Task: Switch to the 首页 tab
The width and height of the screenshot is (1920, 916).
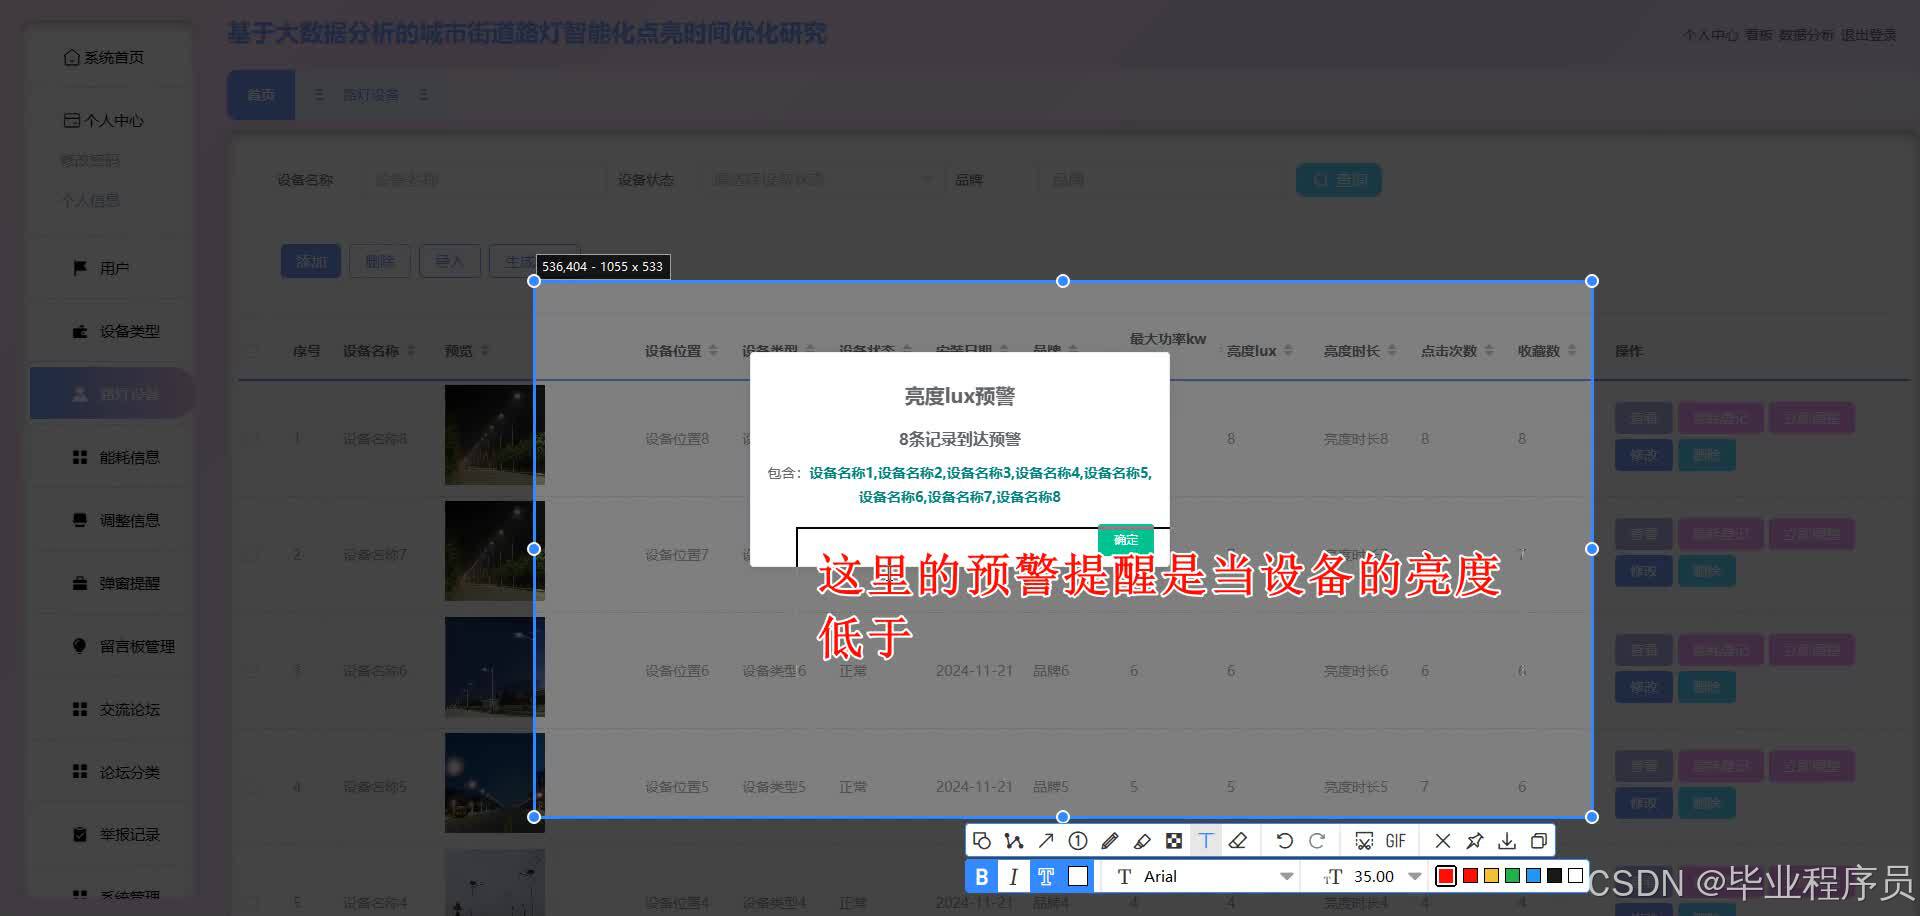Action: point(261,95)
